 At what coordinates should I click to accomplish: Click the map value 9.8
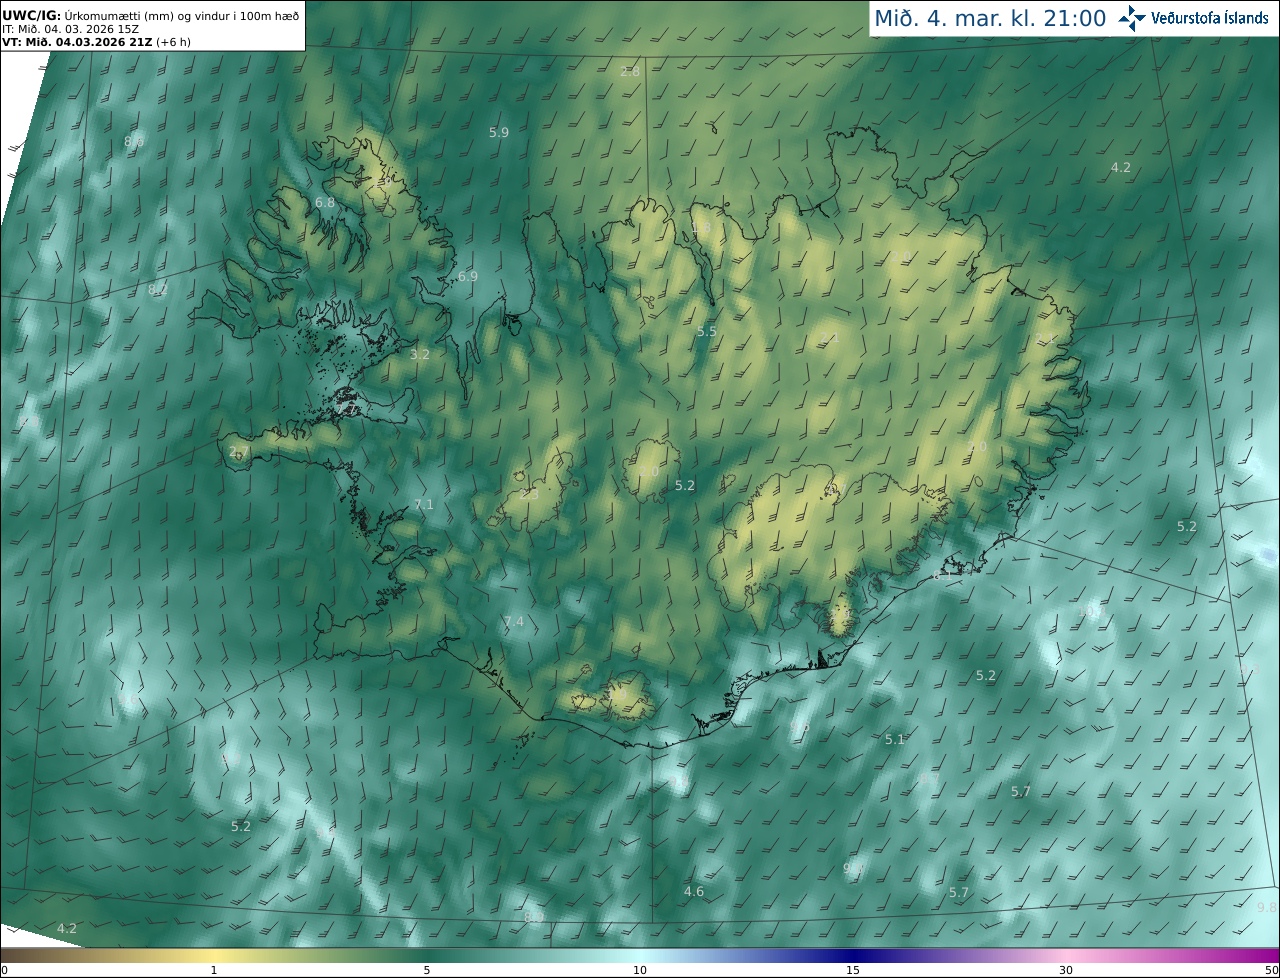click(x=1267, y=907)
